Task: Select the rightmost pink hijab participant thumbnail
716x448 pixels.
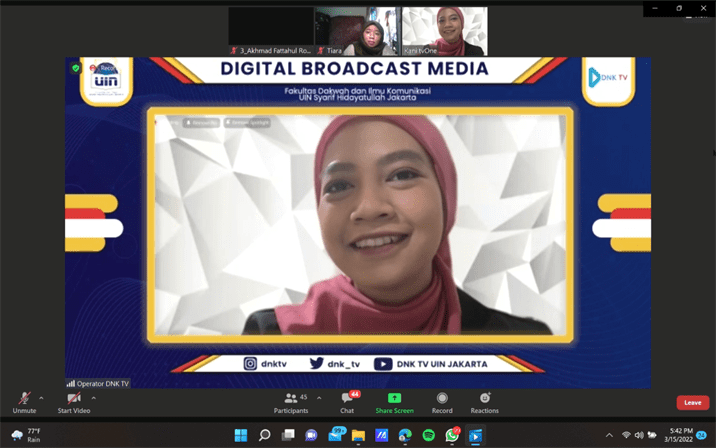Action: click(444, 31)
